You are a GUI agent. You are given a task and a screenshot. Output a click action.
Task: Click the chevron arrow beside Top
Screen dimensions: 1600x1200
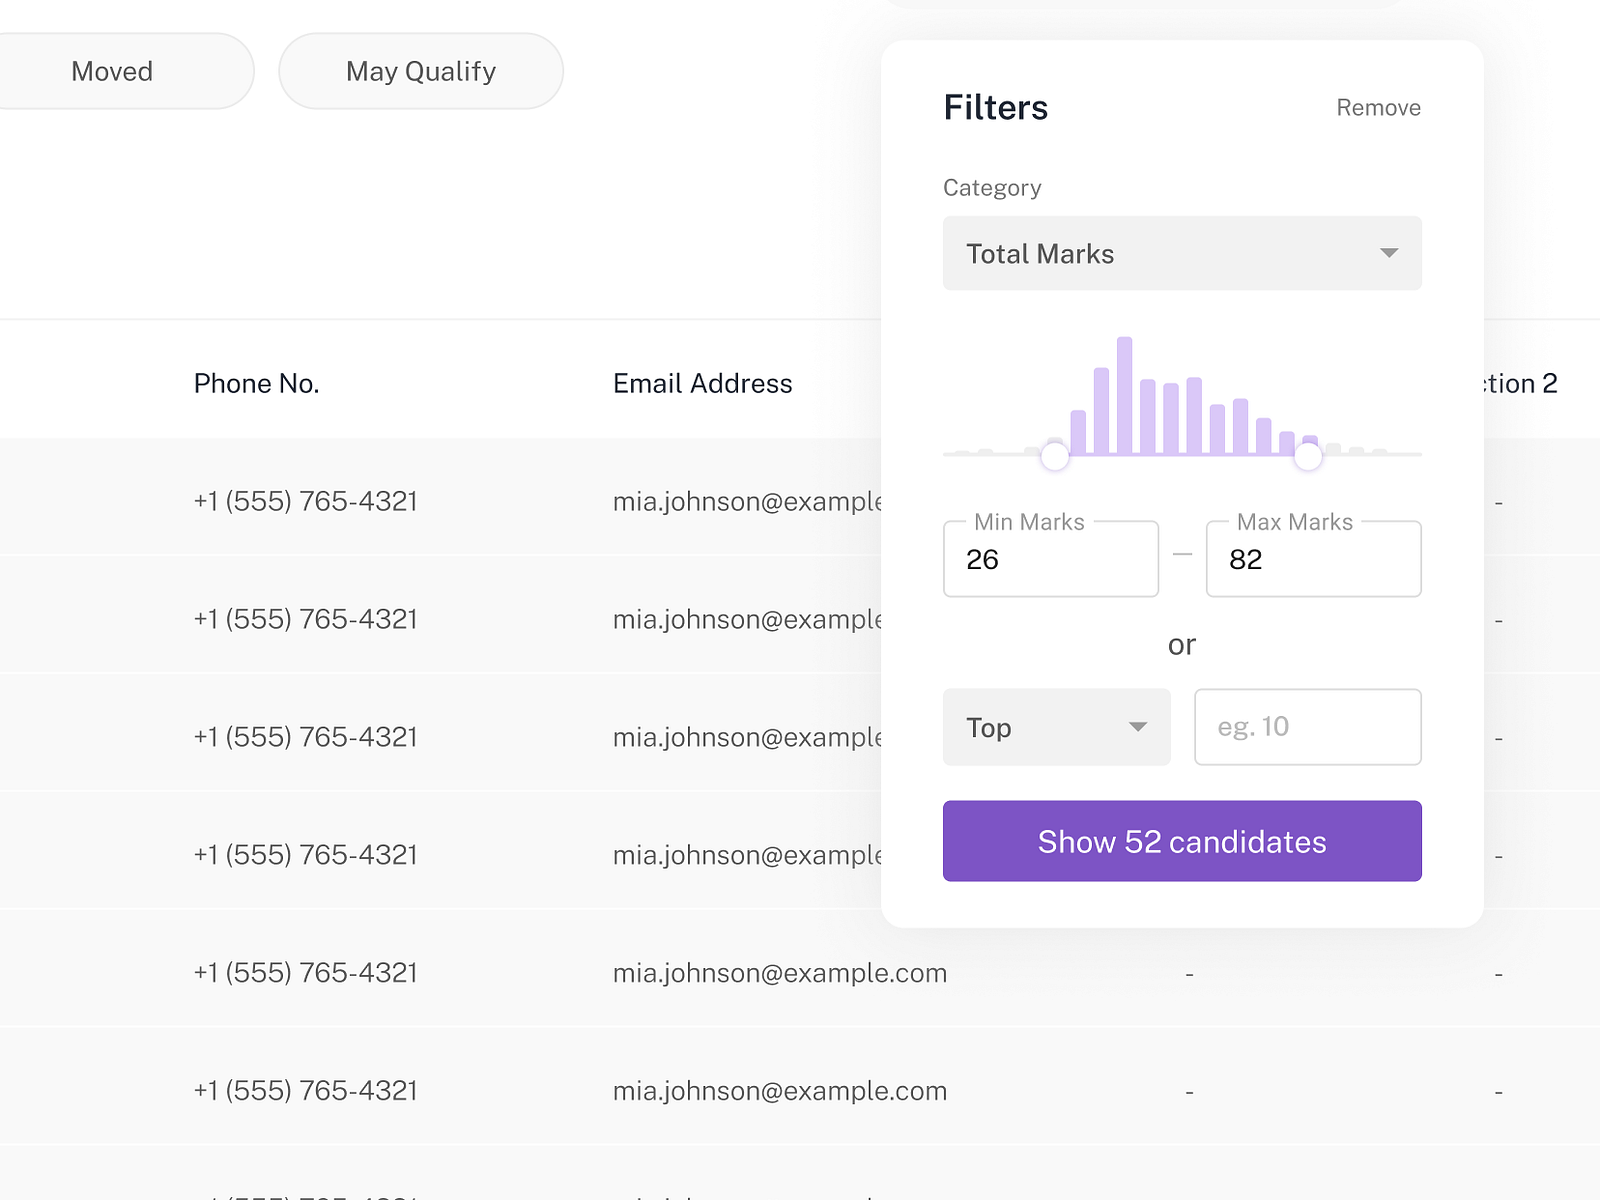click(1138, 727)
